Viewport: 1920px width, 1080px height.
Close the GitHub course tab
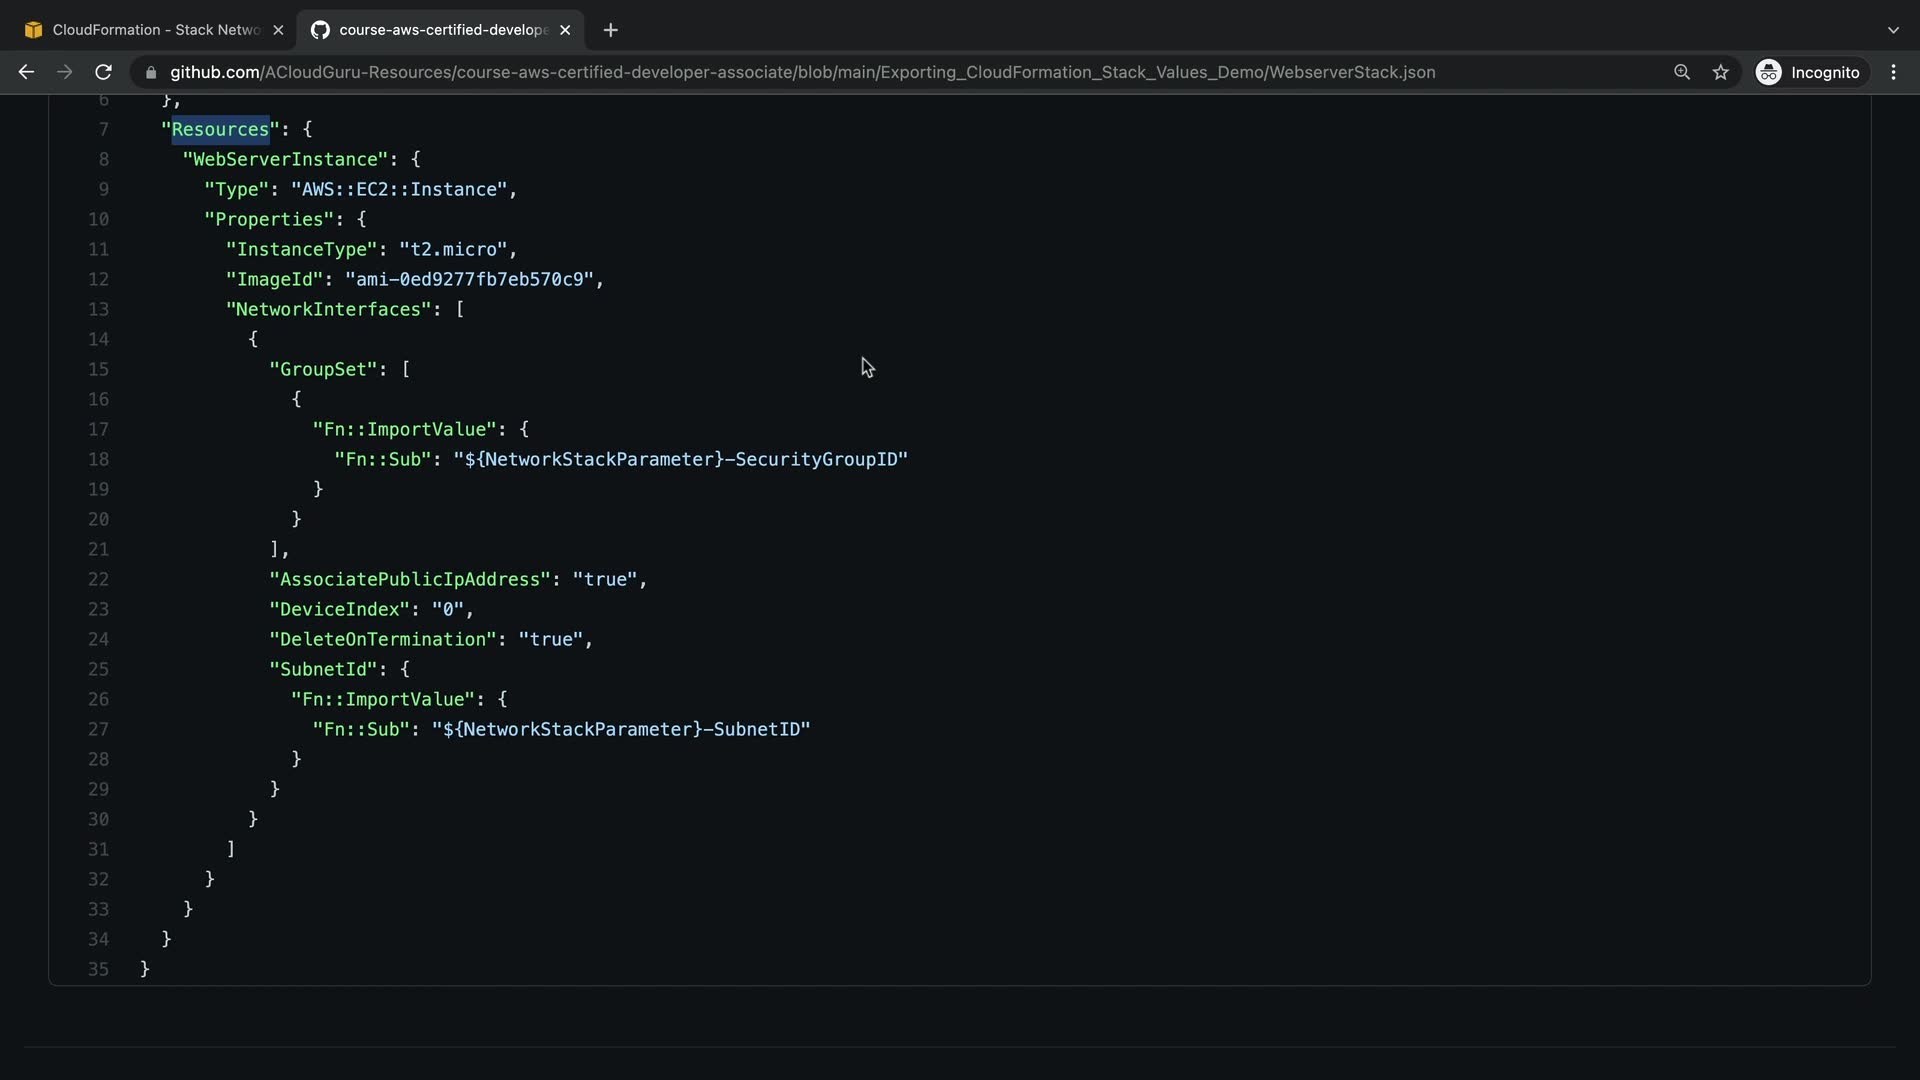pyautogui.click(x=565, y=30)
